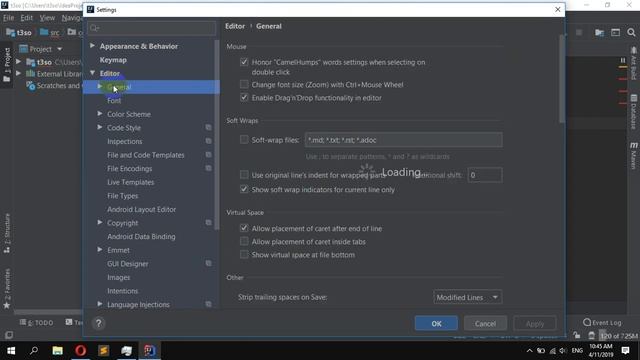Click the settings search field
Screen dimensions: 640x360
coord(152,28)
